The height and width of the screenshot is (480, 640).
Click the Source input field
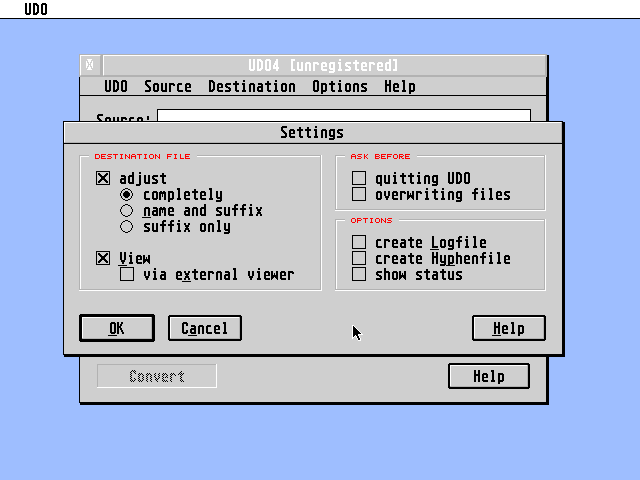(344, 115)
